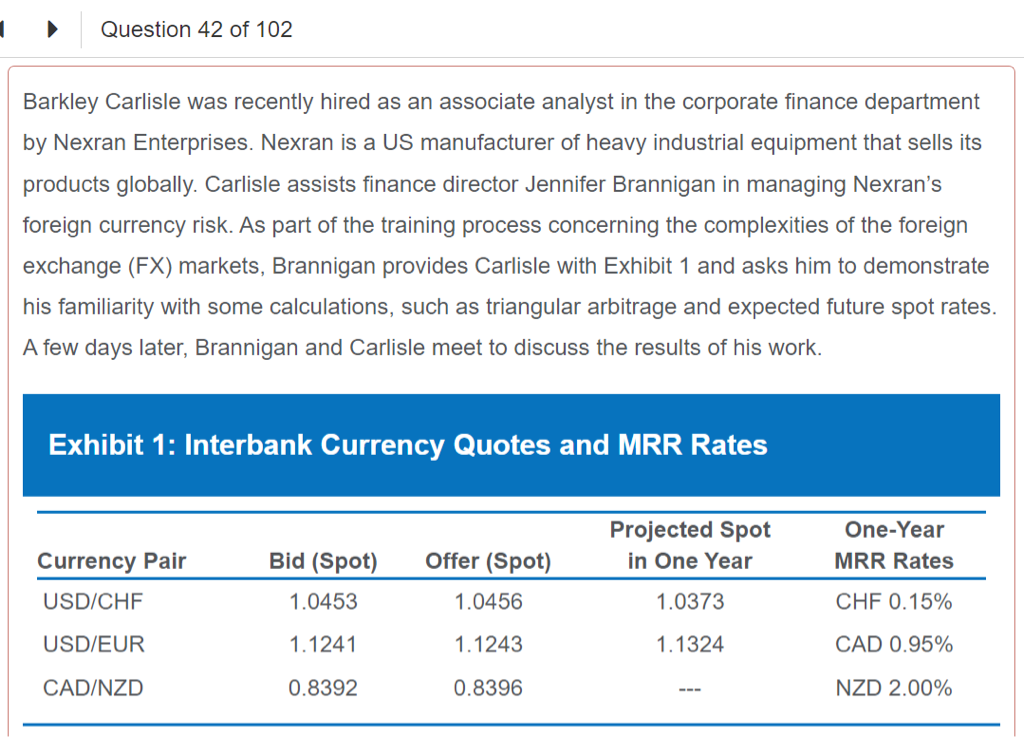Click the CAD 0.95% MRR rate cell
The image size is (1024, 737).
[894, 645]
